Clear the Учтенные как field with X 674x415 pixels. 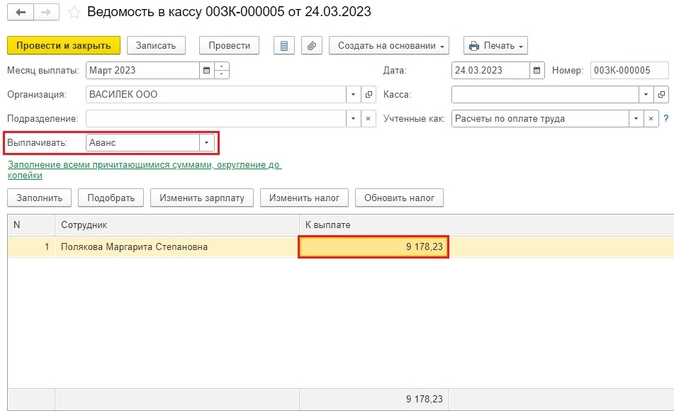(651, 119)
